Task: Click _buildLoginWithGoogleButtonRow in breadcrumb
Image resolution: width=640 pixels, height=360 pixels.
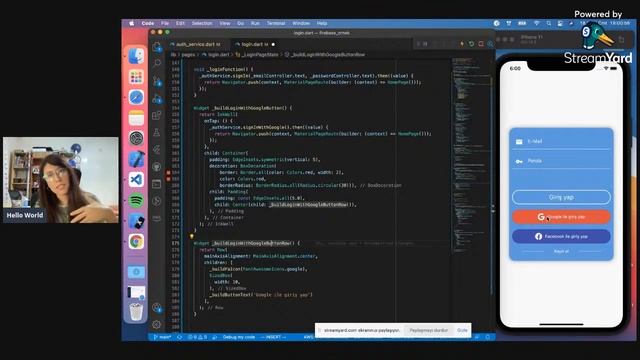Action: (x=328, y=55)
